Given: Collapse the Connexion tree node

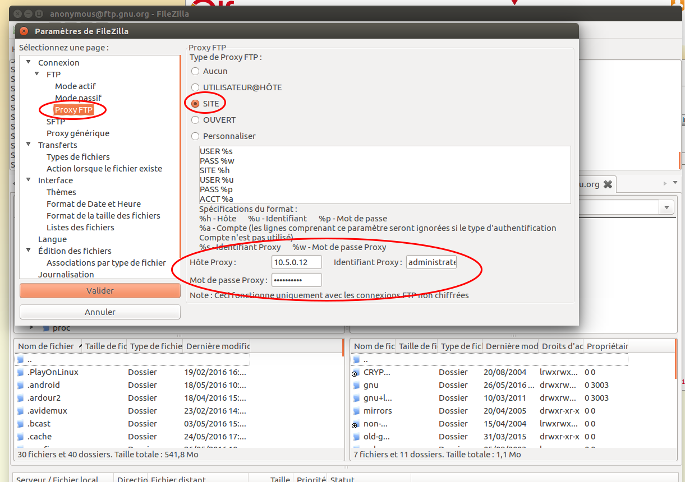Looking at the screenshot, I should (28, 63).
